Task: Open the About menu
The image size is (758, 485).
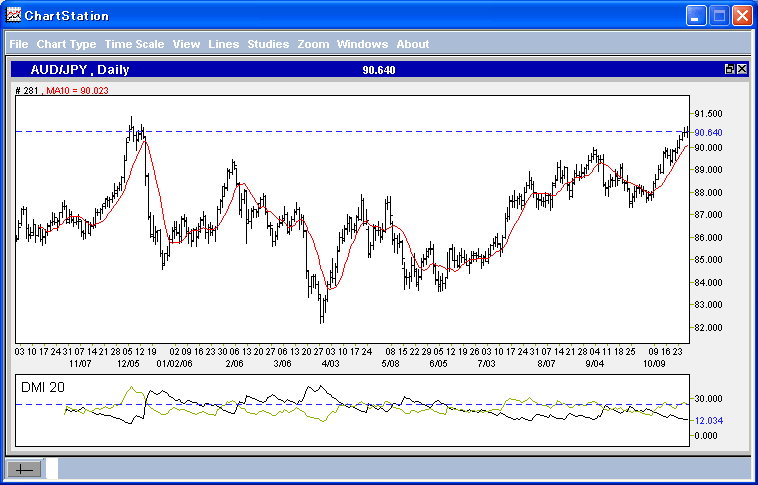Action: click(x=412, y=44)
